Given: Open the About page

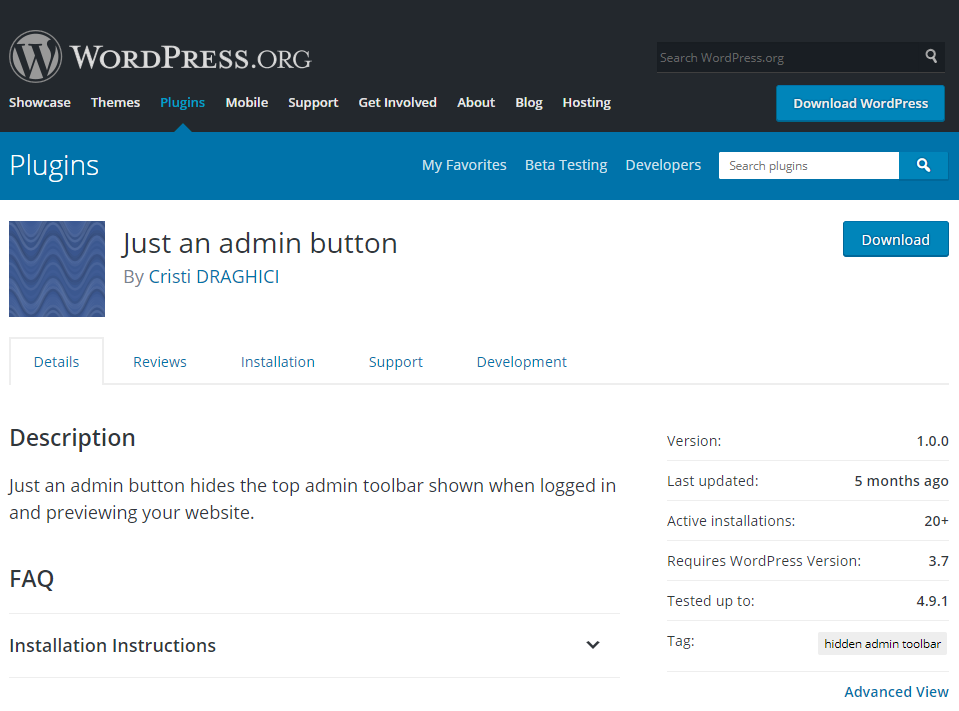Looking at the screenshot, I should pos(476,103).
